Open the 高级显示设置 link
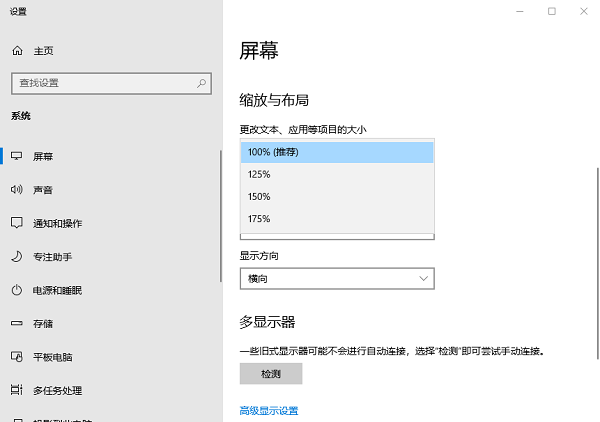Image resolution: width=600 pixels, height=422 pixels. click(x=268, y=411)
